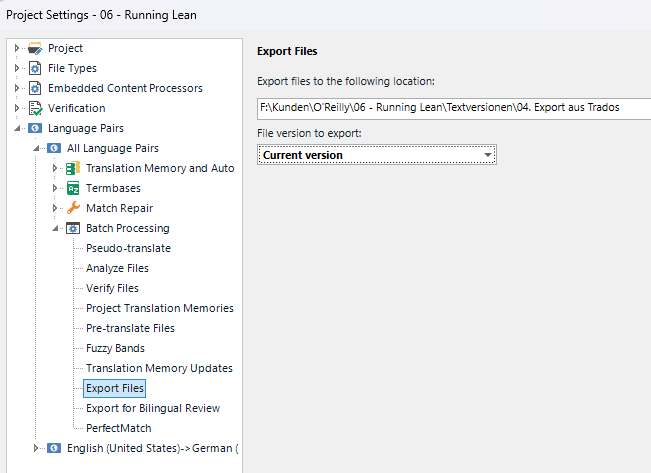The width and height of the screenshot is (651, 473).
Task: Click the Translation Memory and Auto icon
Action: [73, 168]
